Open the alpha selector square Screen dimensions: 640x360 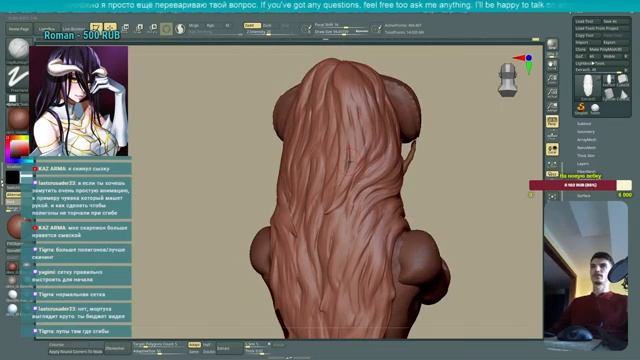tap(13, 98)
